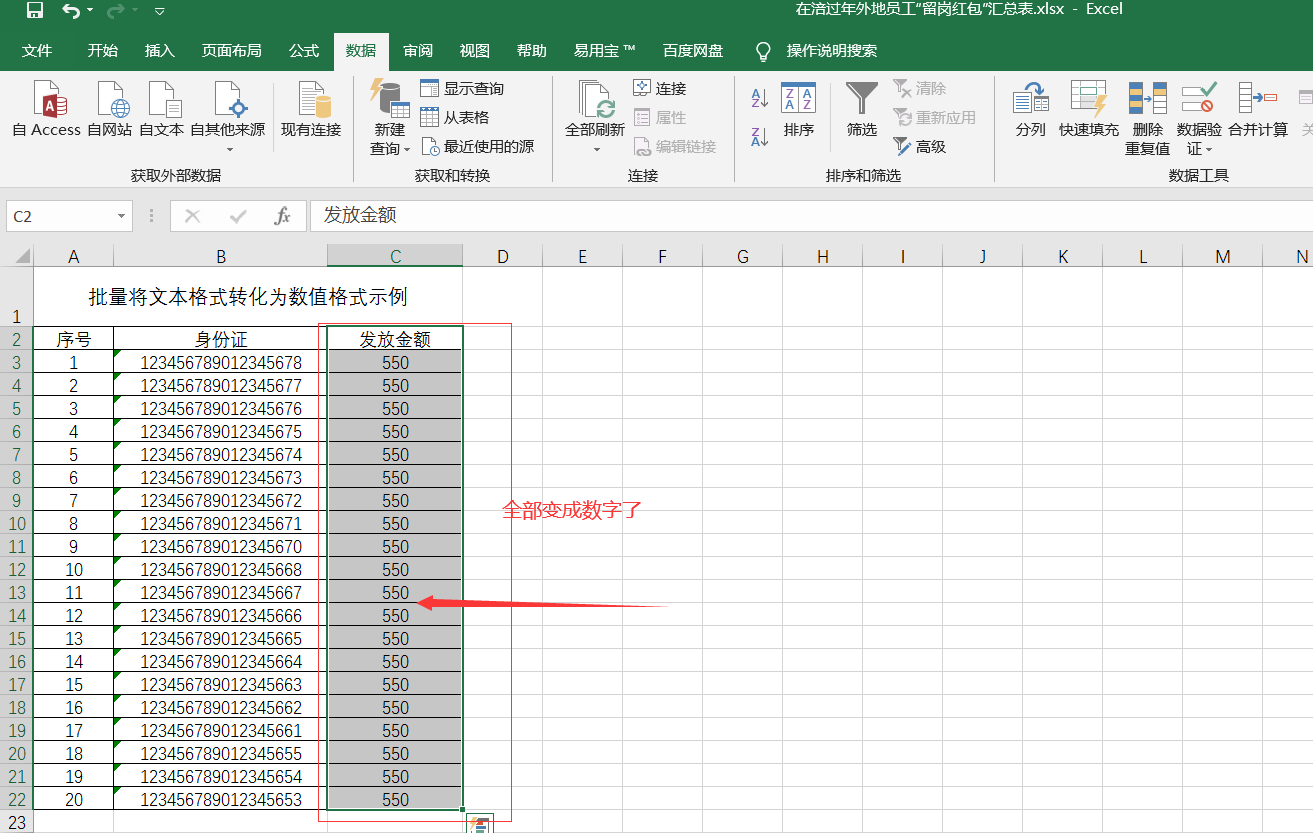This screenshot has height=833, width=1313.
Task: Select row 1 header
Action: click(x=16, y=297)
